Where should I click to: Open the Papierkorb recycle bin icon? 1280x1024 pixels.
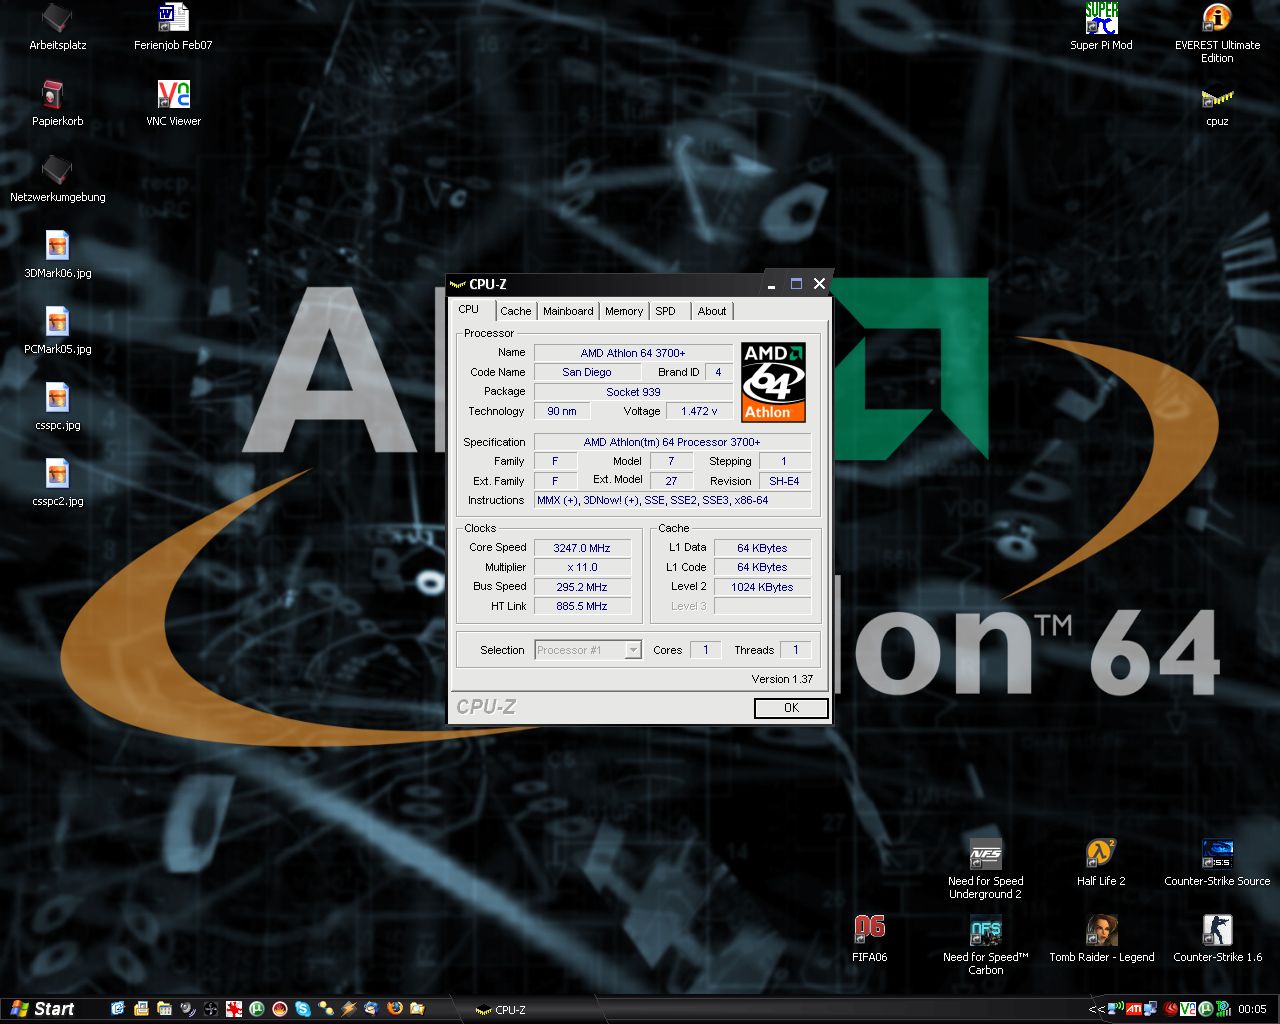coord(58,103)
